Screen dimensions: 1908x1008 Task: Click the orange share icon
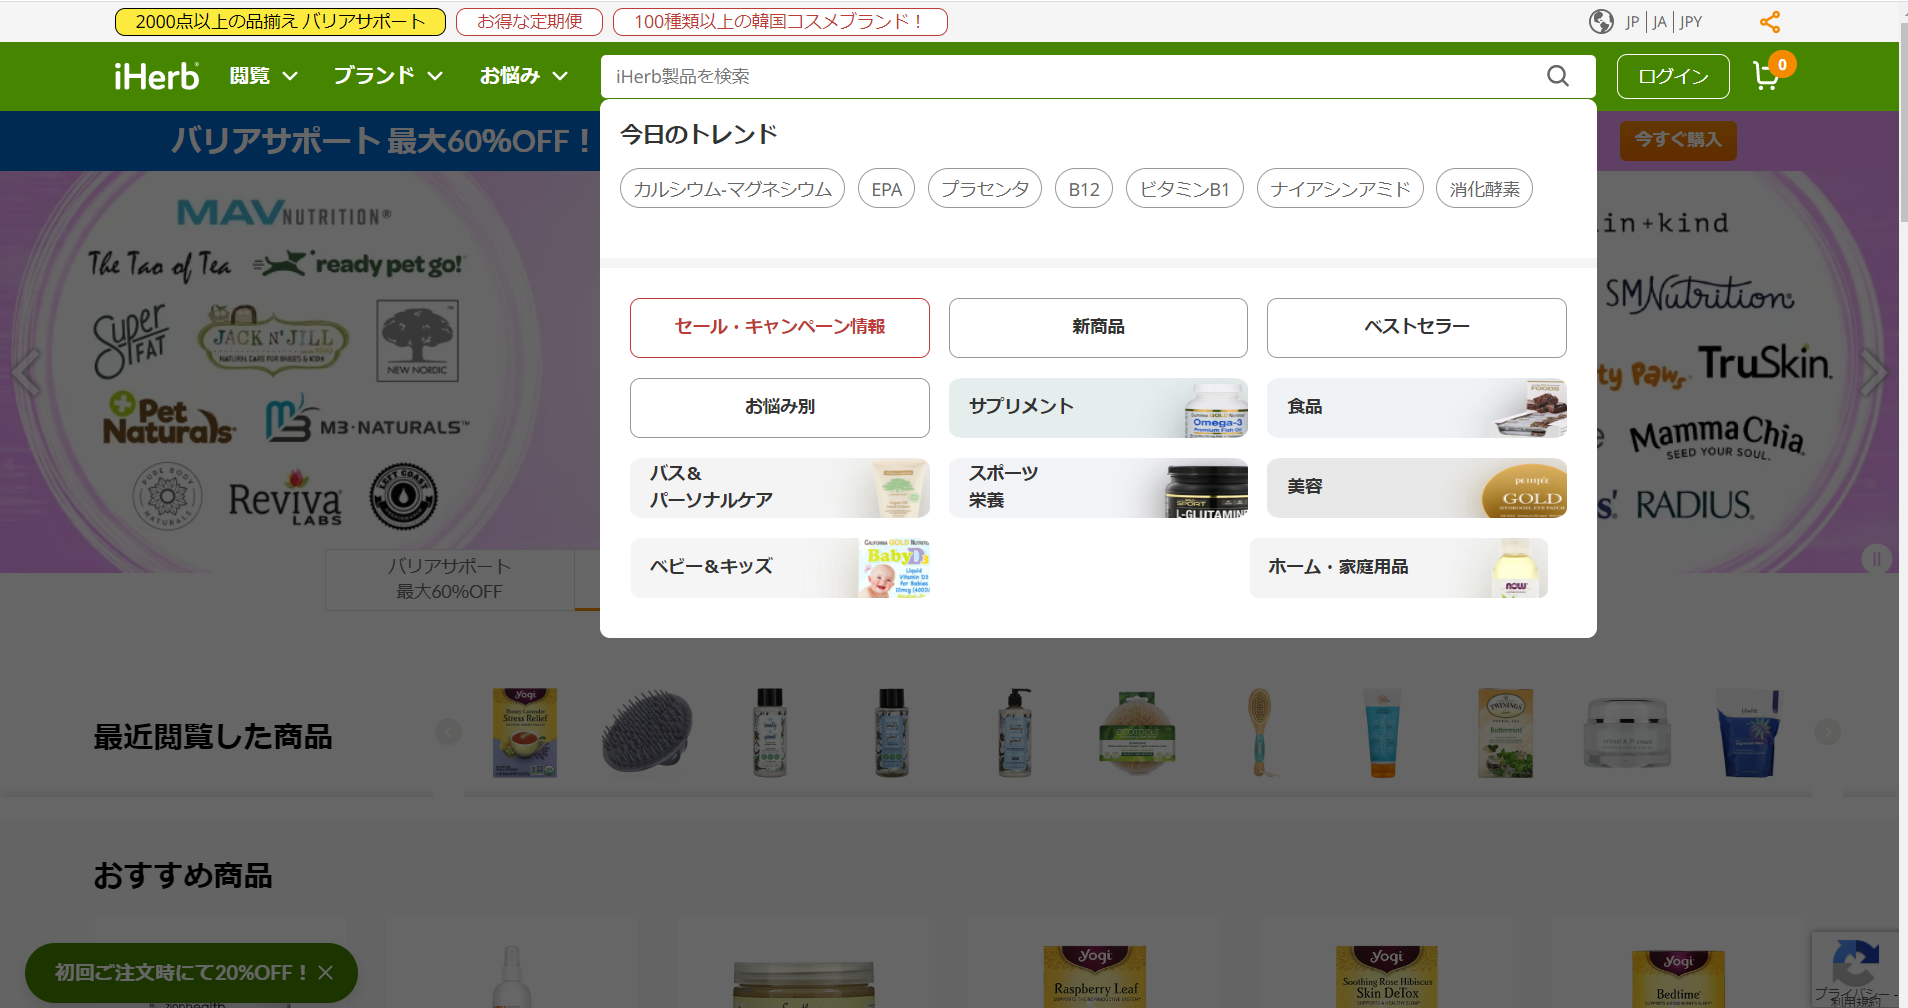pyautogui.click(x=1770, y=22)
